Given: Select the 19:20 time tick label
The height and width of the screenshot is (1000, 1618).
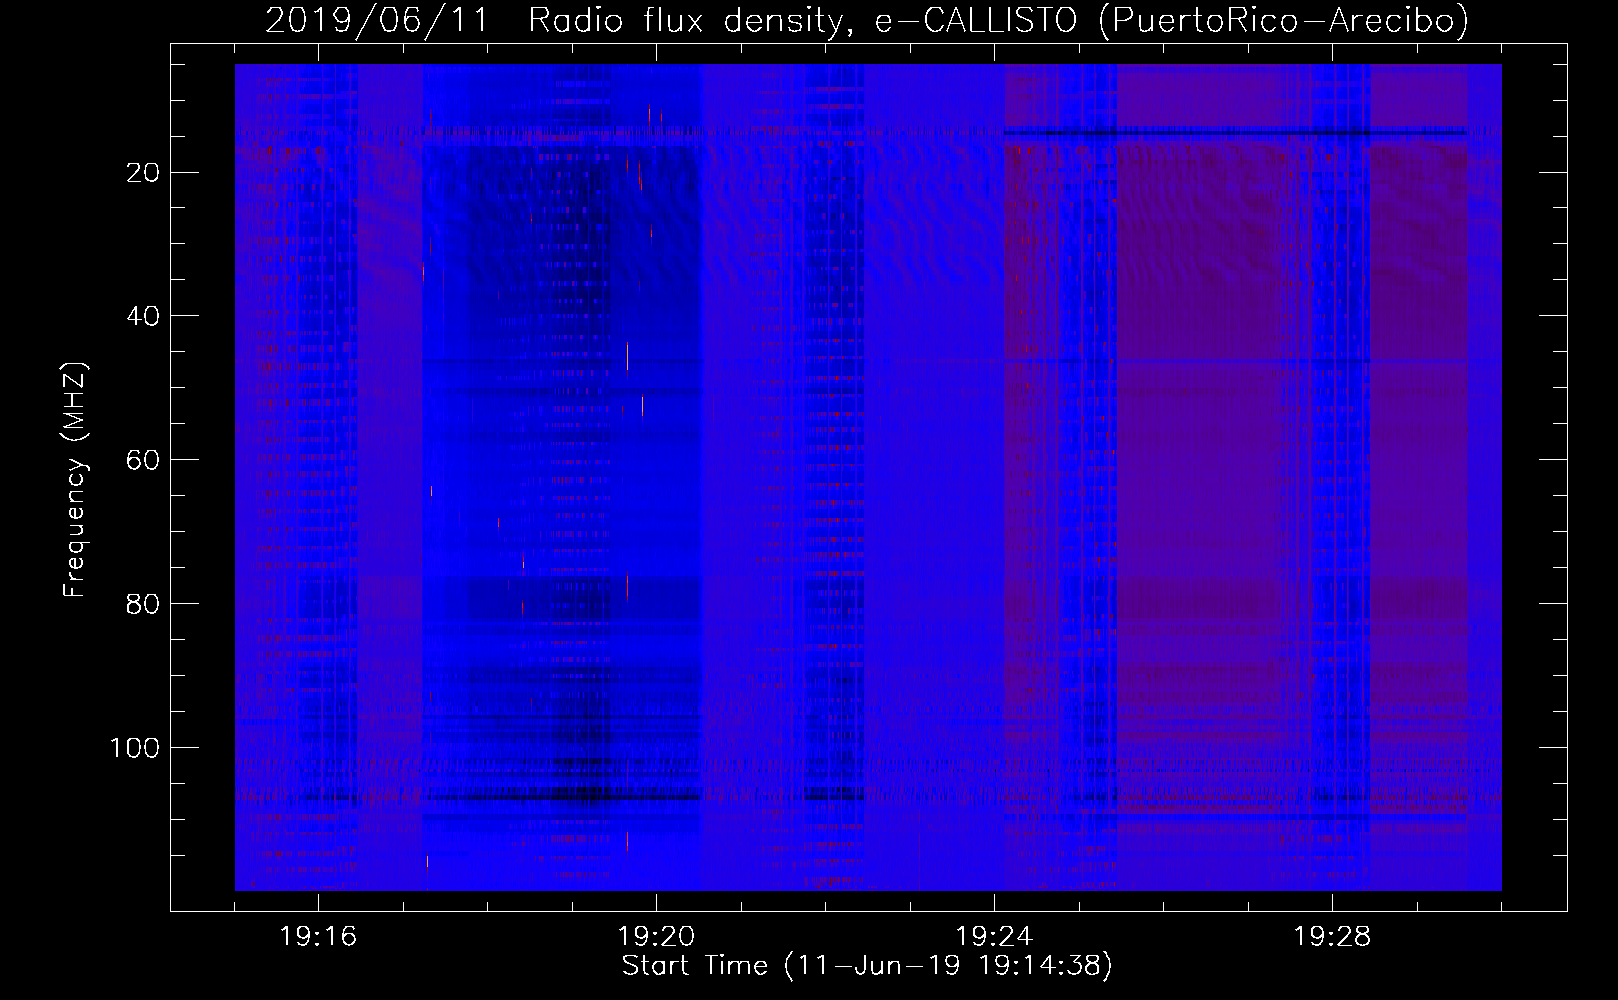Looking at the screenshot, I should 656,937.
